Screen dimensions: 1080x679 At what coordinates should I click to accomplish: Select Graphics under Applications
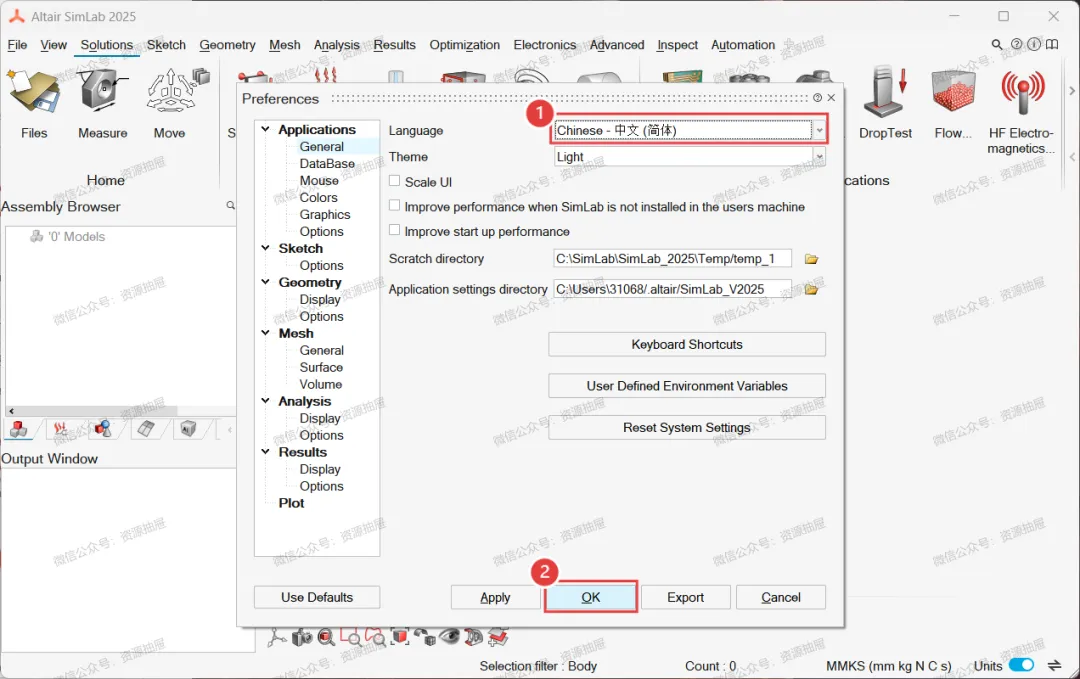click(x=325, y=214)
